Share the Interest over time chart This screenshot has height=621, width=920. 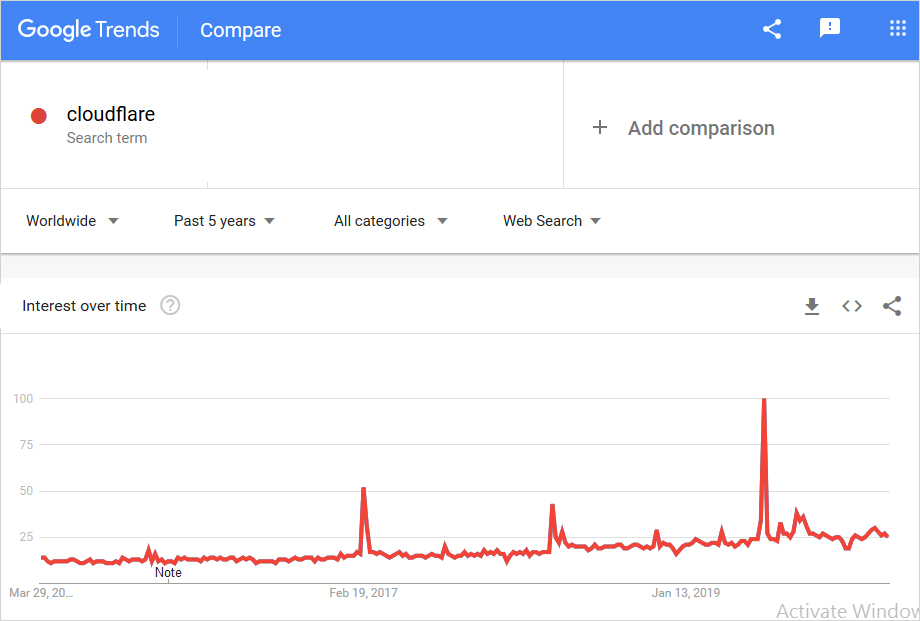click(x=892, y=307)
